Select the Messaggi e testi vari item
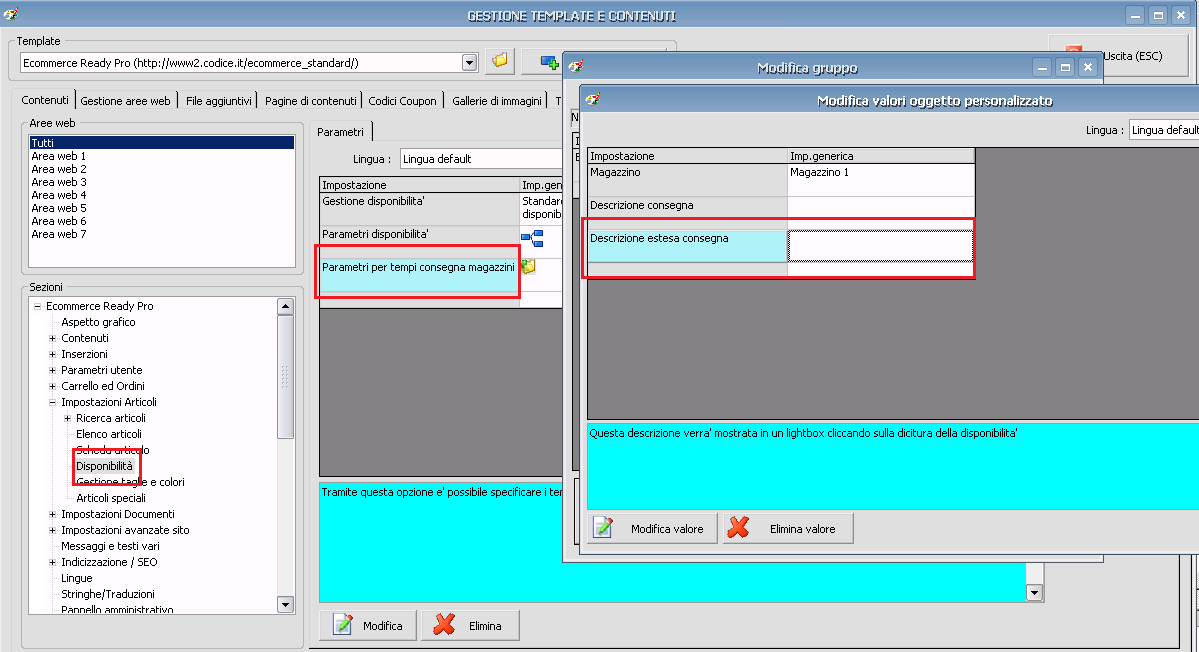 coord(110,547)
